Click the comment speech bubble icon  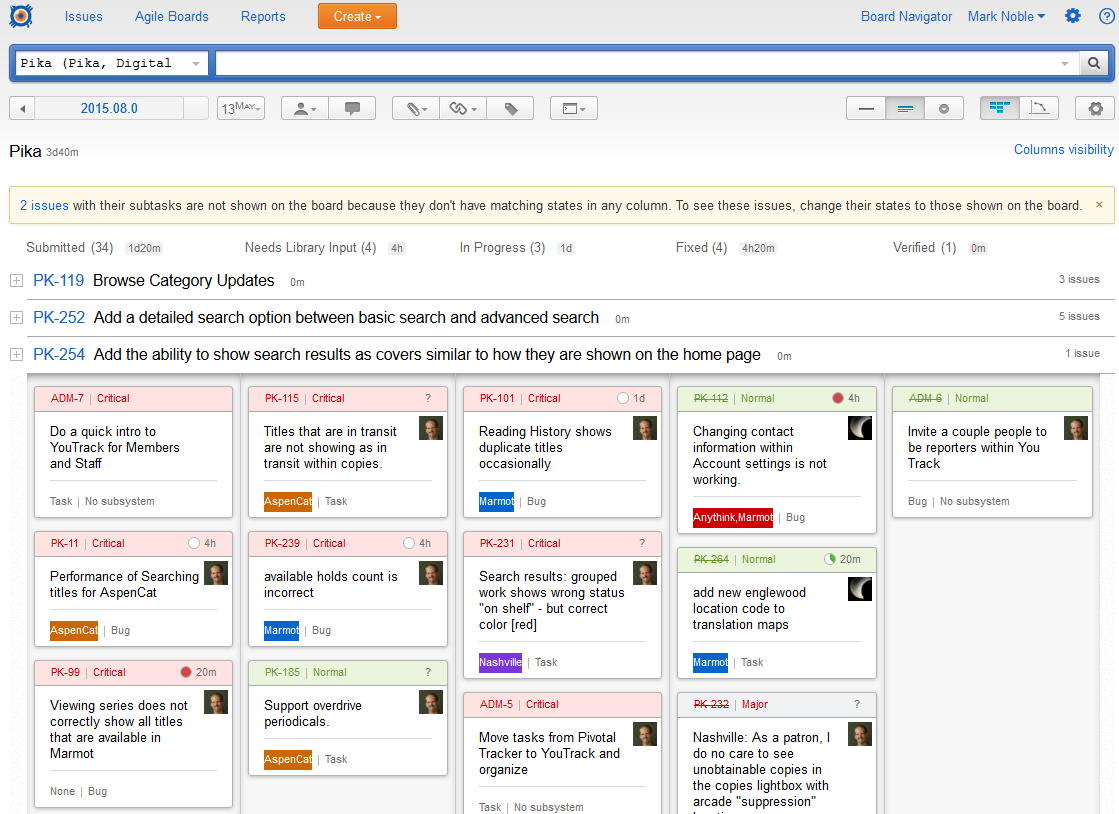coord(353,108)
